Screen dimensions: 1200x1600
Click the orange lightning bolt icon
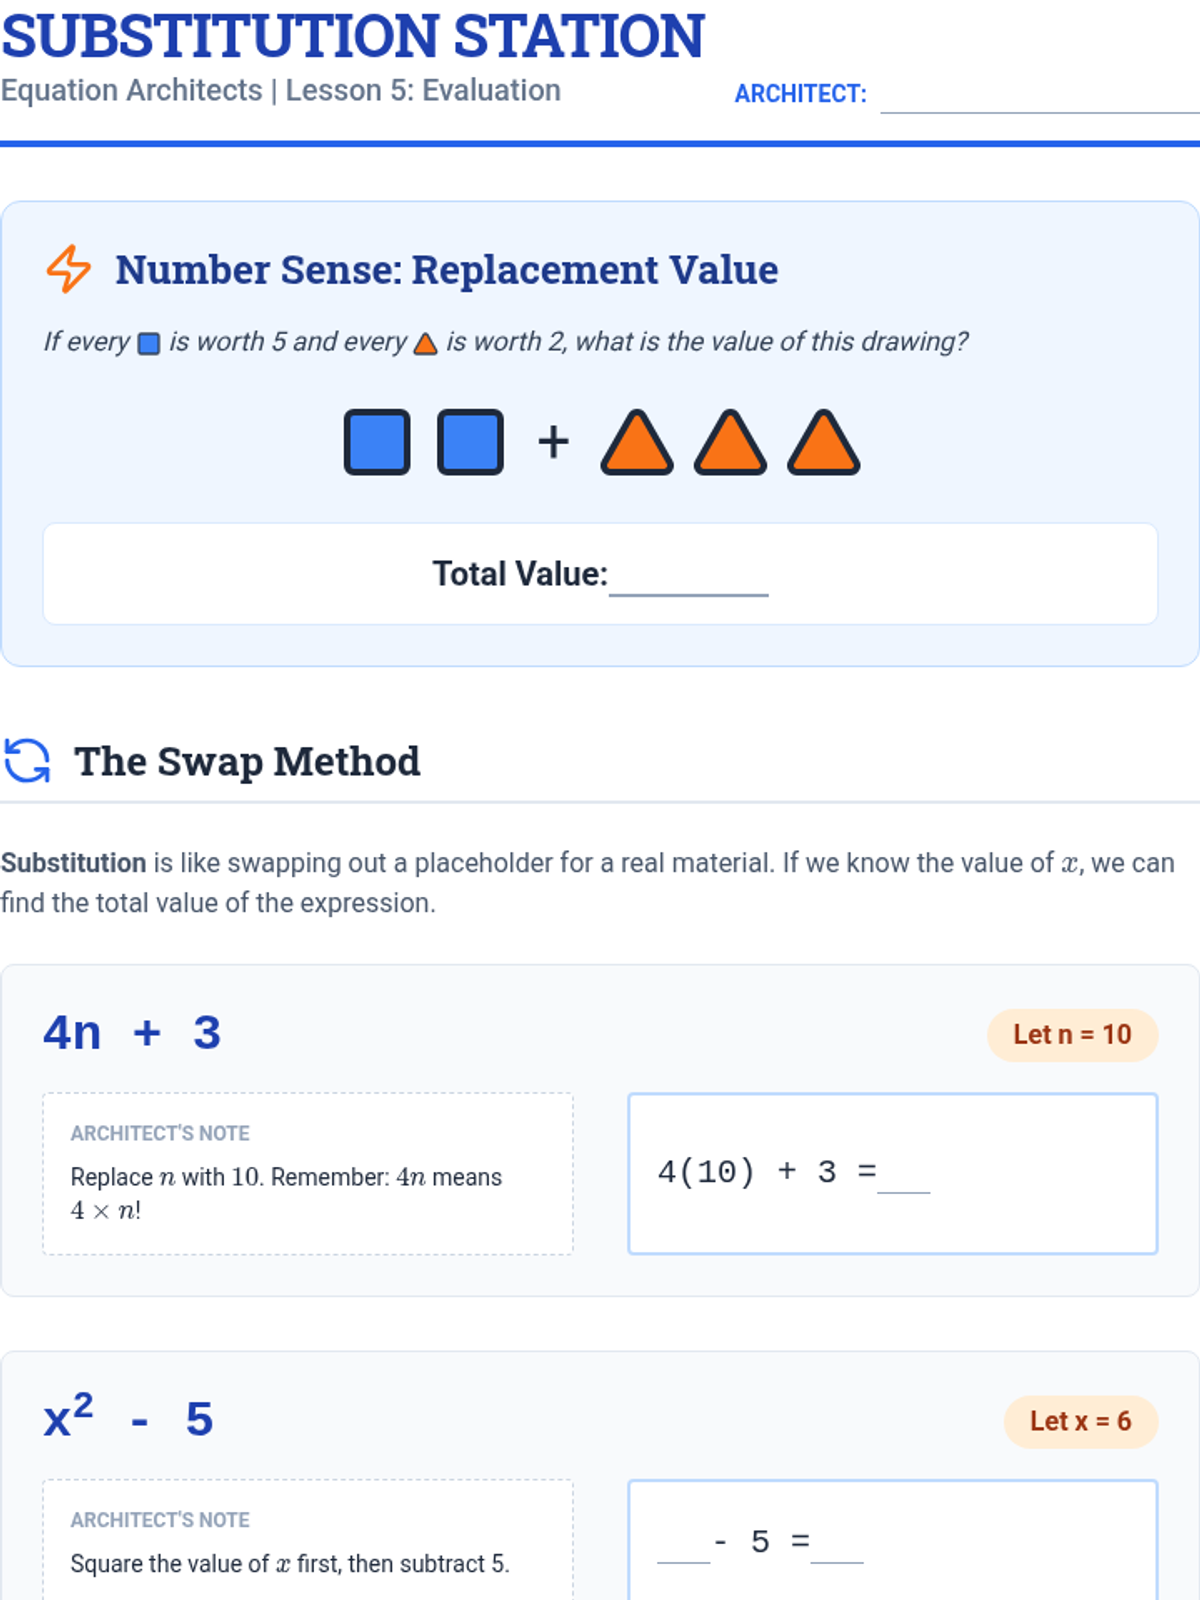pos(68,269)
